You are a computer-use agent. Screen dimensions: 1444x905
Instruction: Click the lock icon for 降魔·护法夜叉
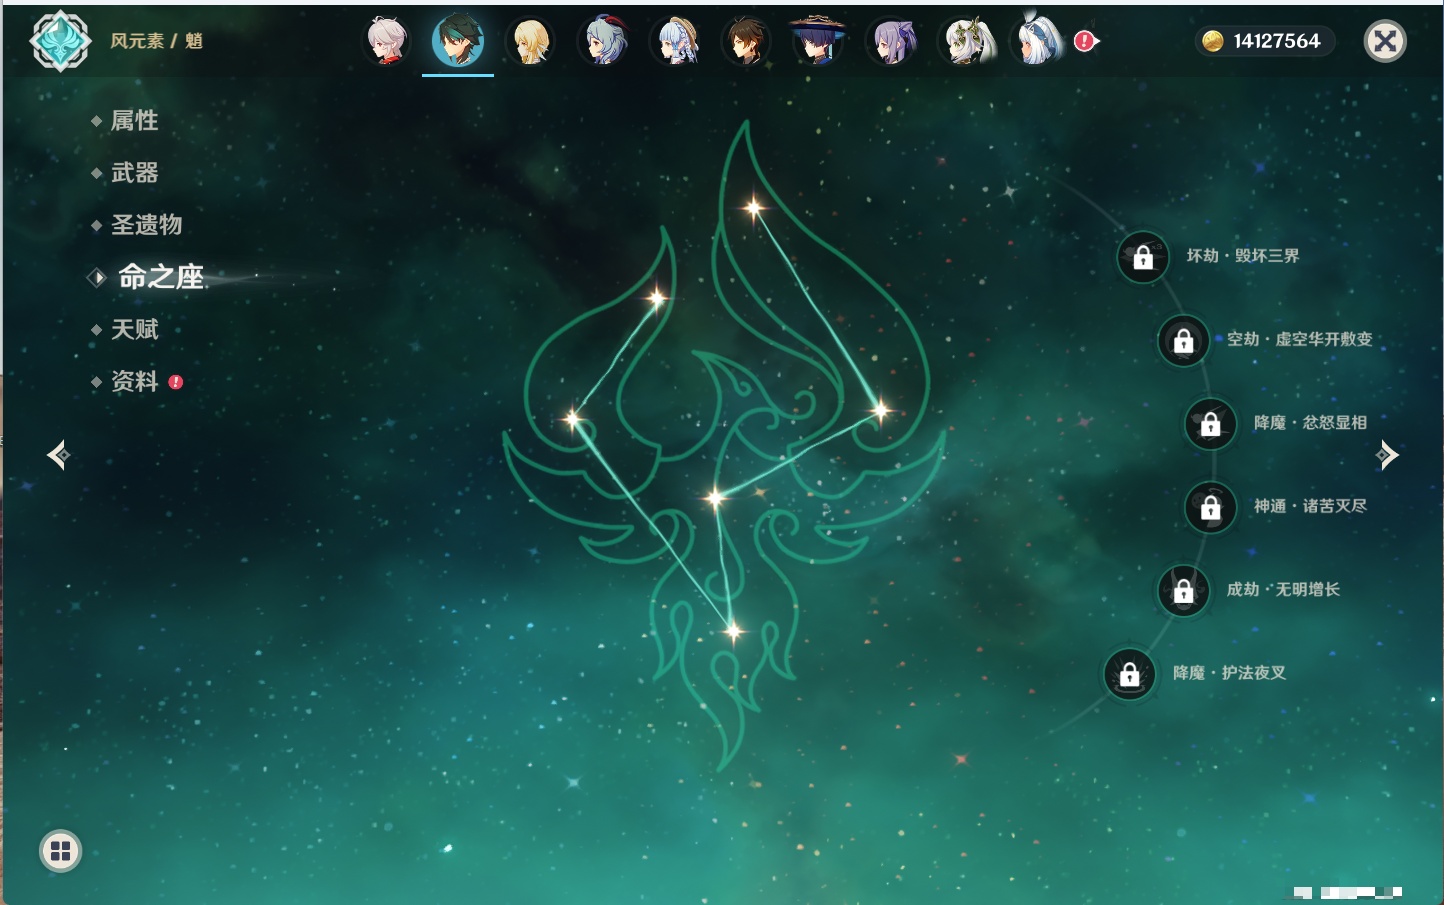pos(1130,675)
